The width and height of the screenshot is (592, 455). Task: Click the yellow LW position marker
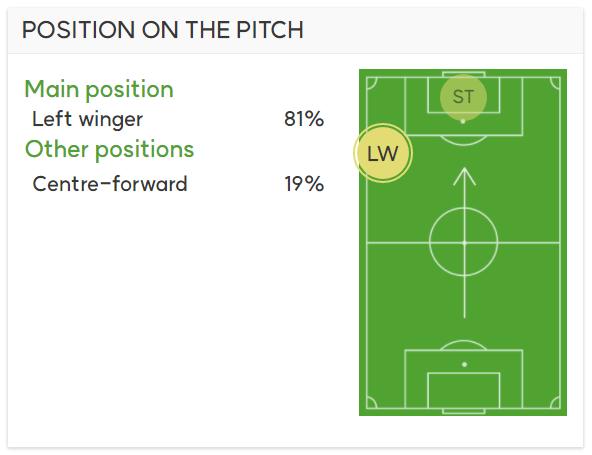tap(383, 153)
